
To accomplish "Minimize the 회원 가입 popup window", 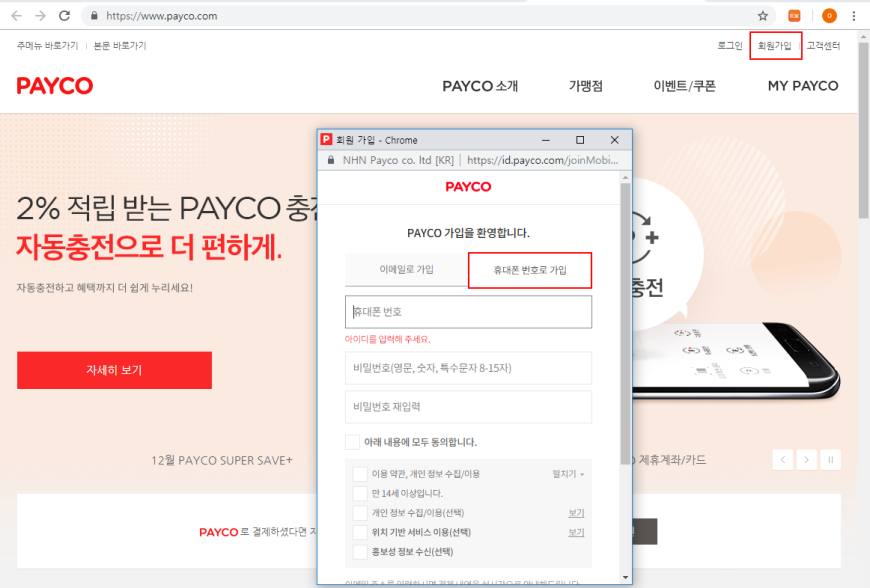I will (546, 140).
